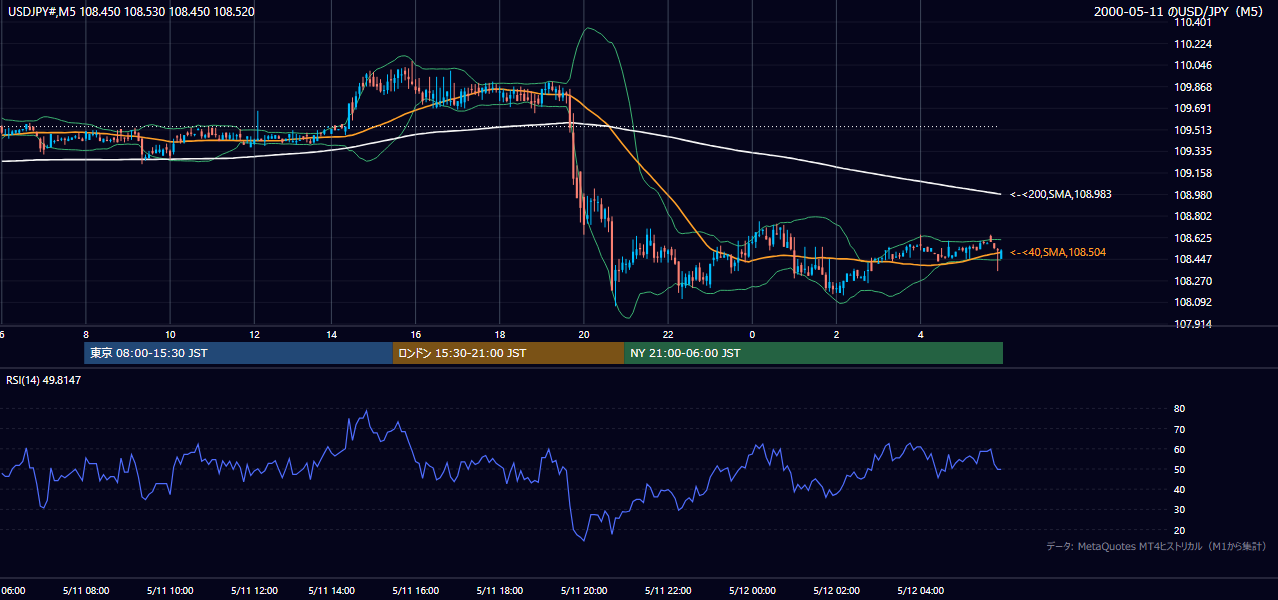Click price level 110.401 on the axis
1278x600 pixels.
click(x=1191, y=22)
